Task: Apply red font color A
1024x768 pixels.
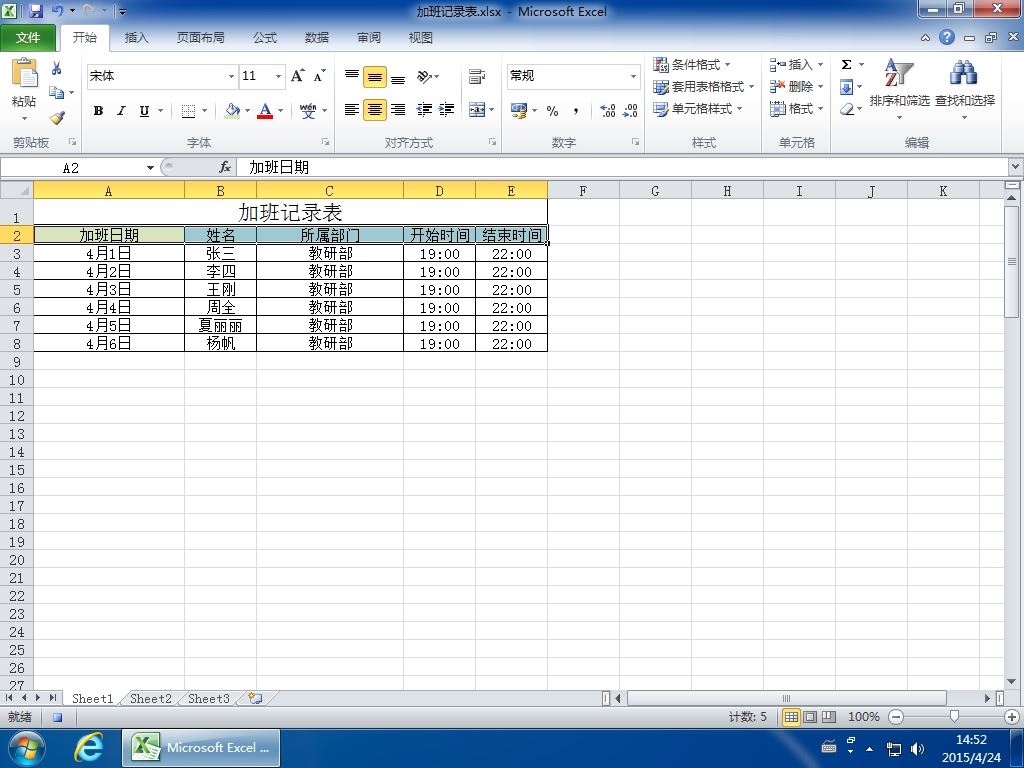Action: [x=264, y=111]
